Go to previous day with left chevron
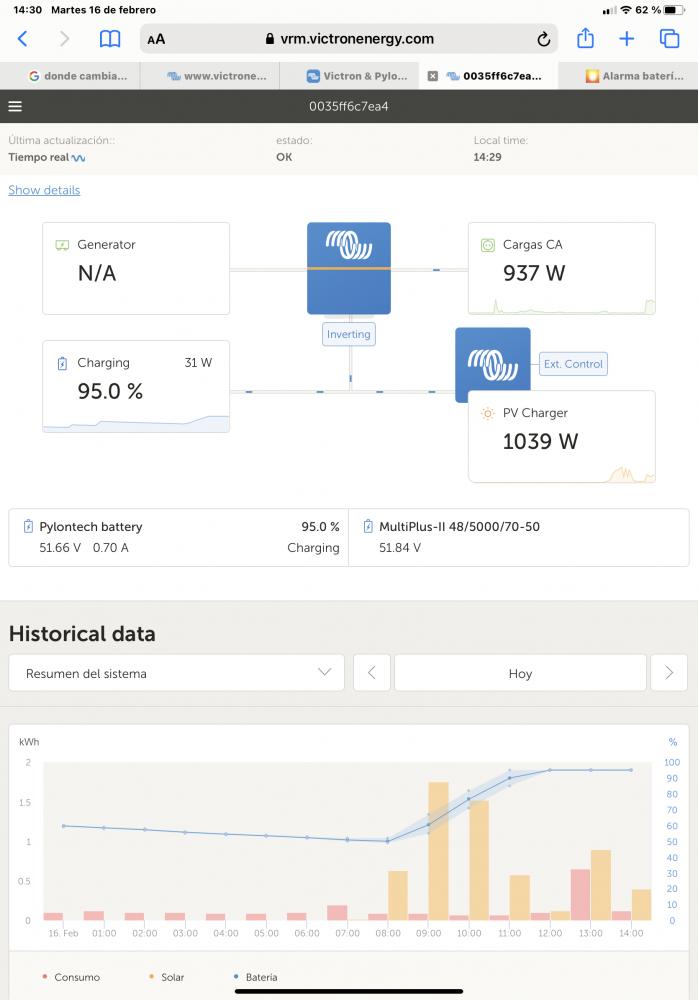 coord(372,673)
